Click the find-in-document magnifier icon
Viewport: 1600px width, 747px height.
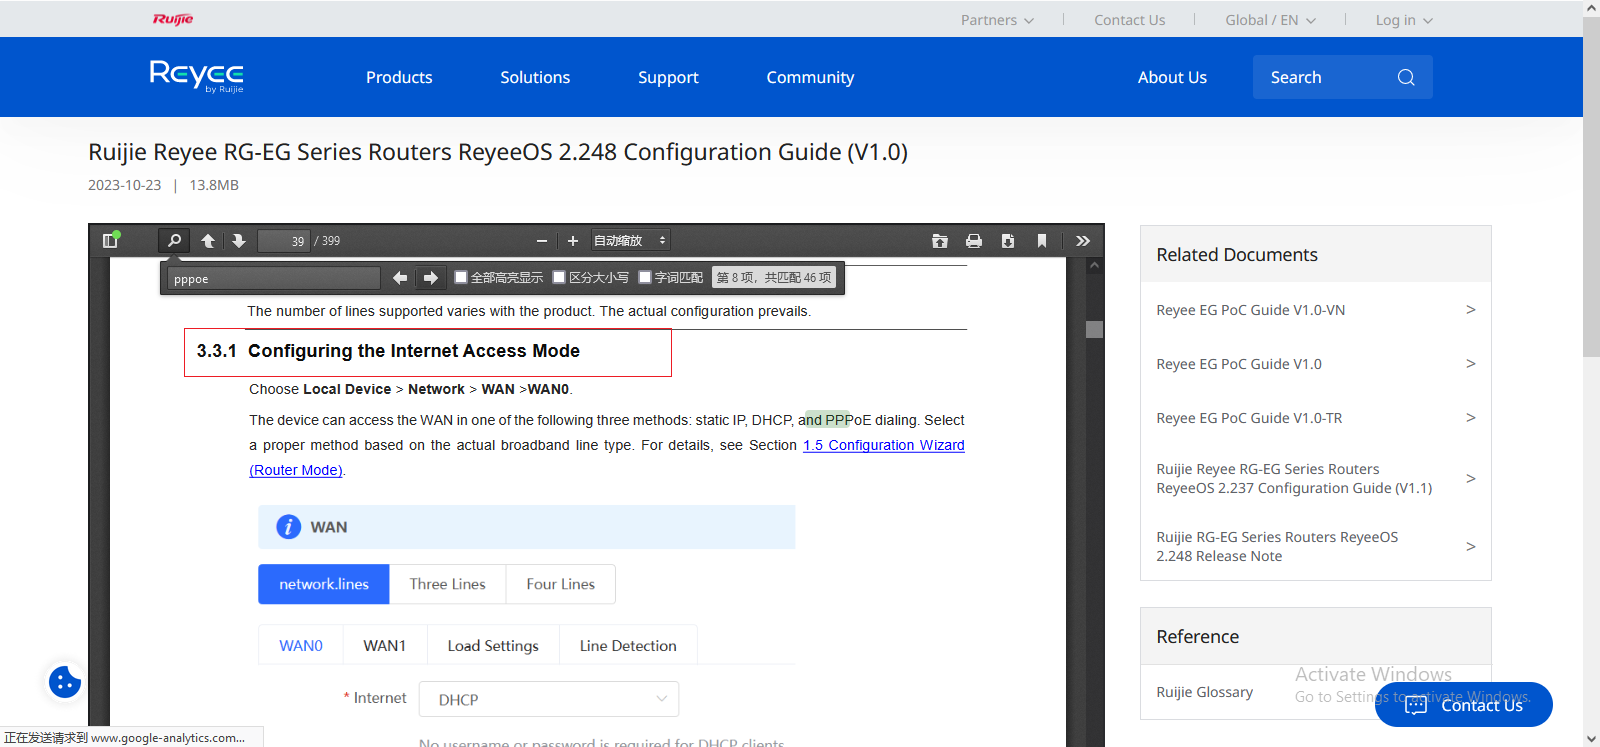coord(174,240)
